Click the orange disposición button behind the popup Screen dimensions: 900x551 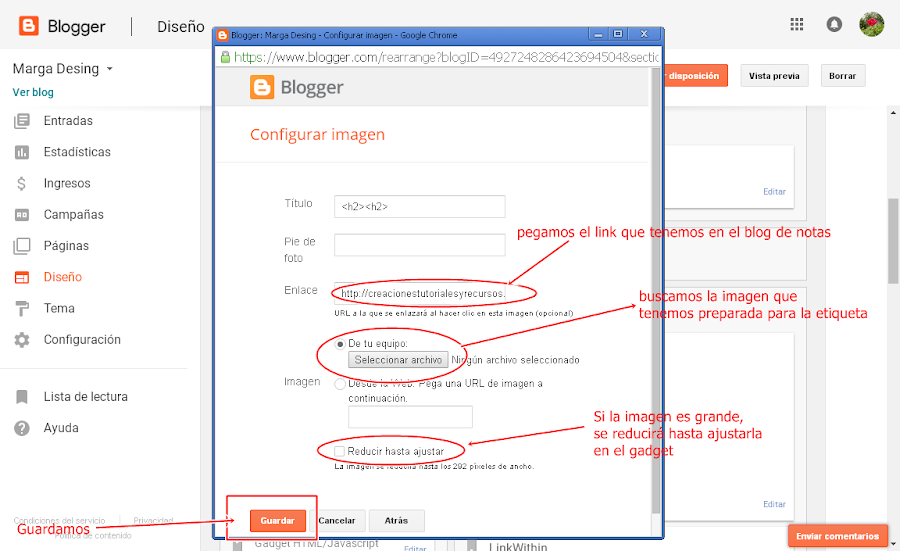[x=696, y=76]
